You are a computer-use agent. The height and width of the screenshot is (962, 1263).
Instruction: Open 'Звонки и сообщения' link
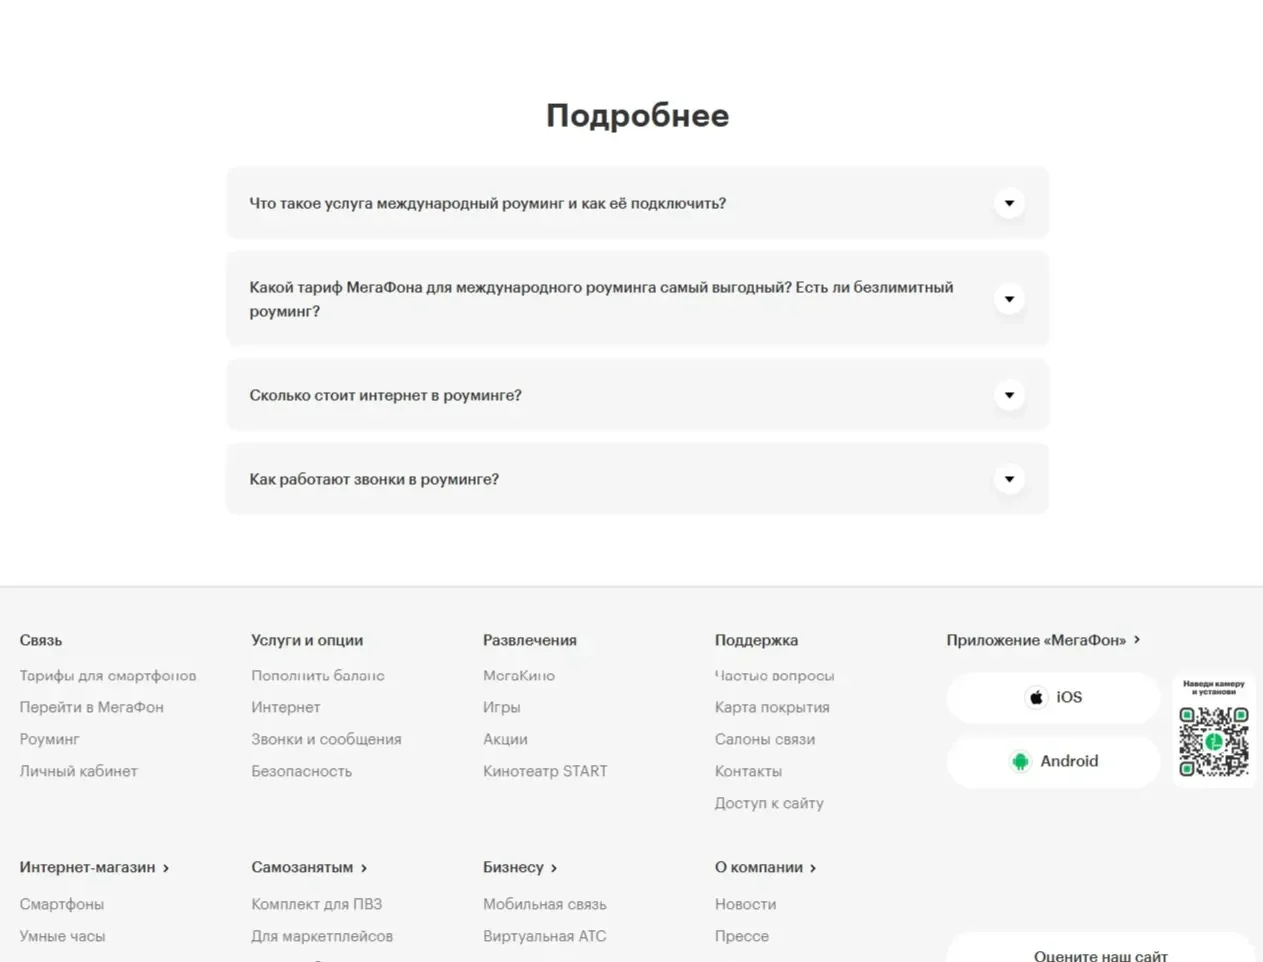pyautogui.click(x=326, y=739)
